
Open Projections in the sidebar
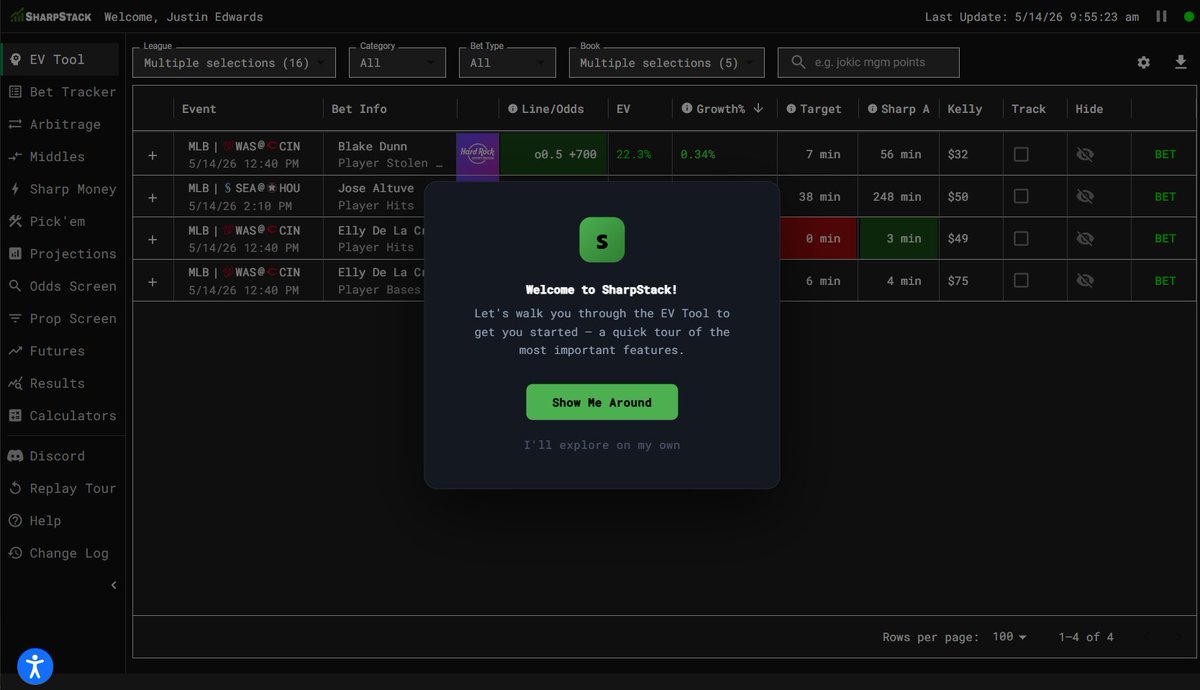[60, 254]
